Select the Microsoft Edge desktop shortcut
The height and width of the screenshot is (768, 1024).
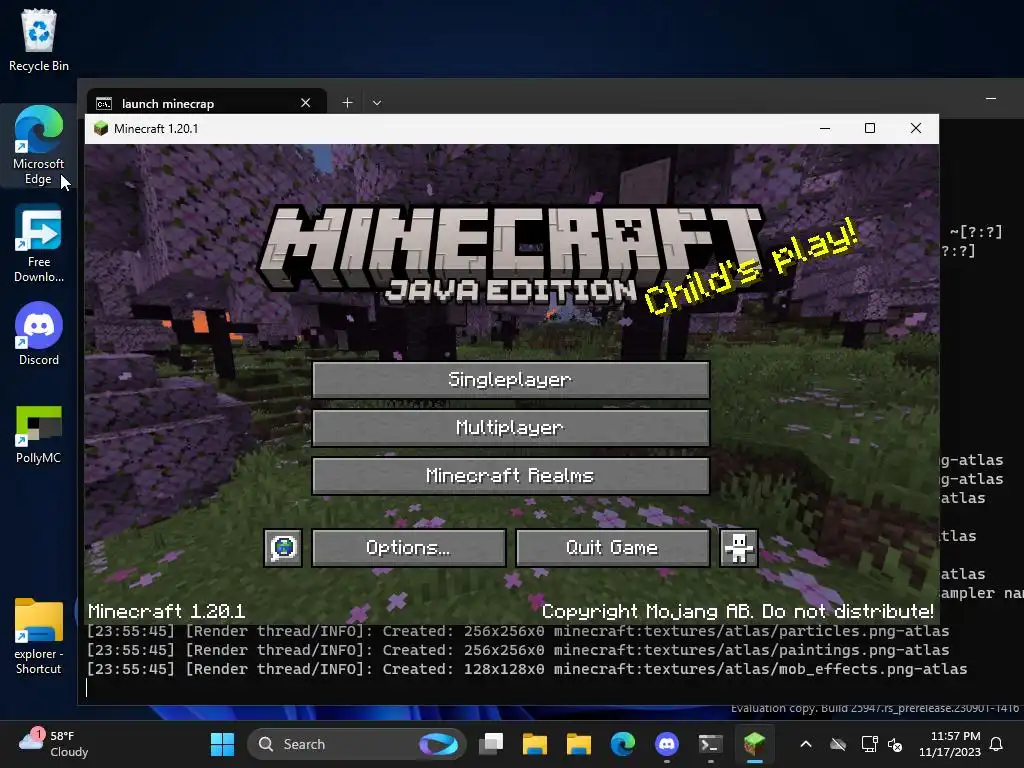pyautogui.click(x=39, y=145)
